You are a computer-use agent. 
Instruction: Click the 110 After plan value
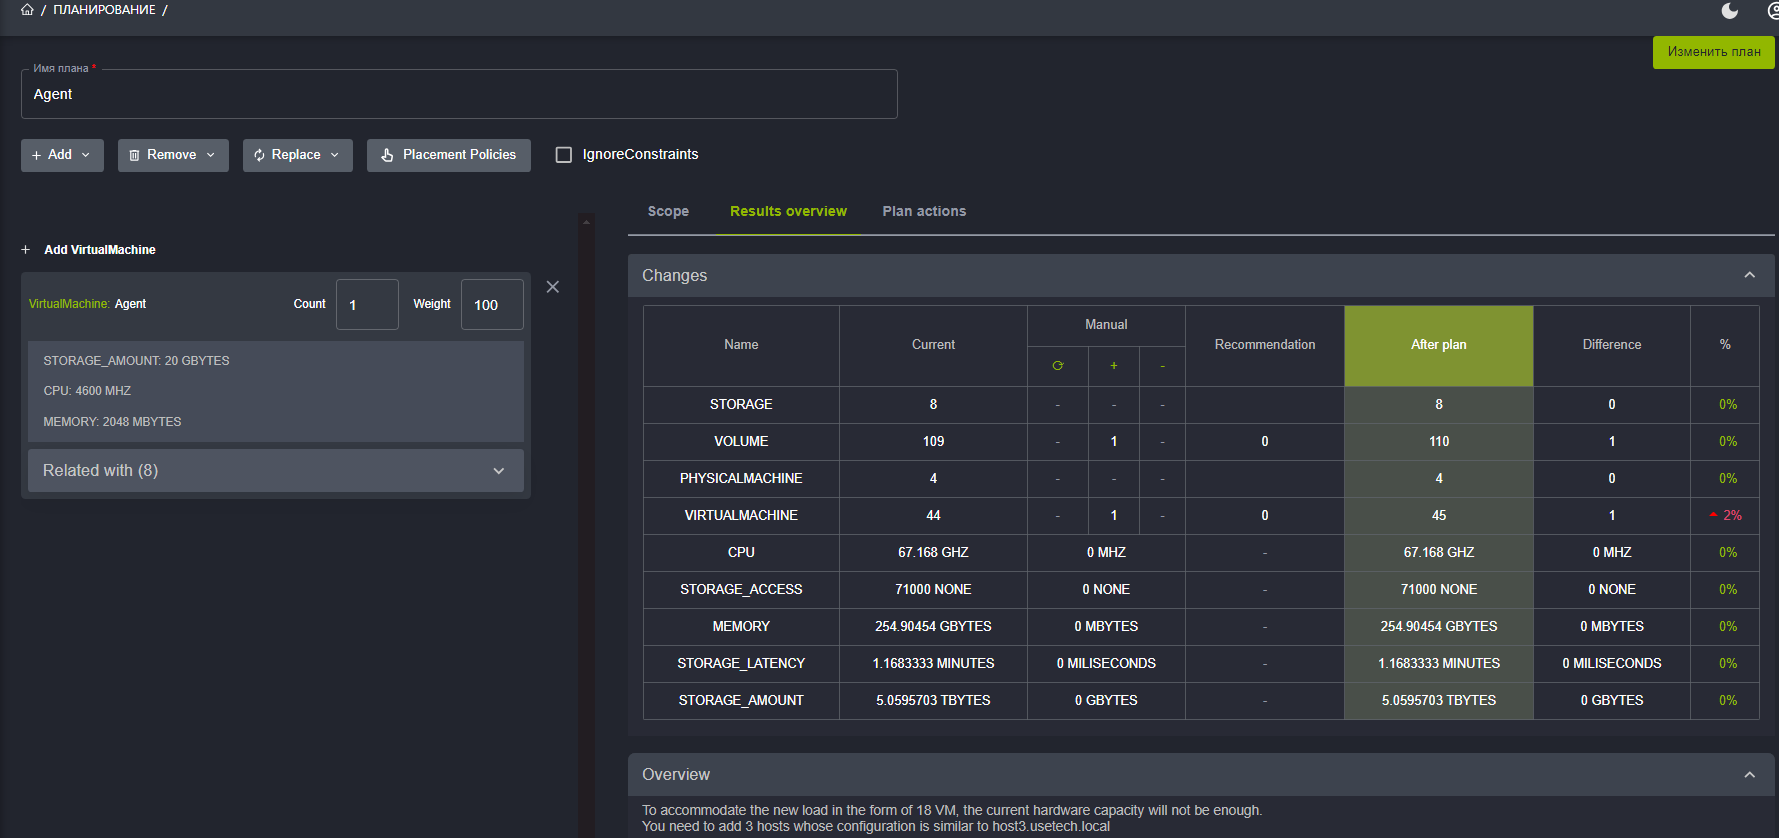1439,442
